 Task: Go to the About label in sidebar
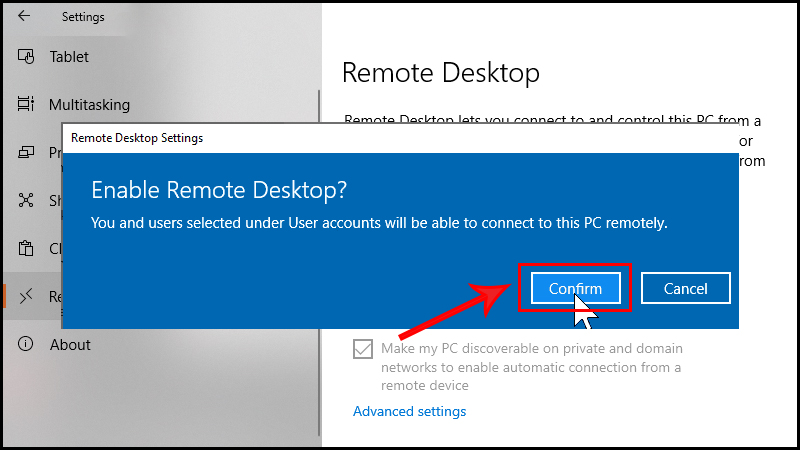click(x=70, y=344)
